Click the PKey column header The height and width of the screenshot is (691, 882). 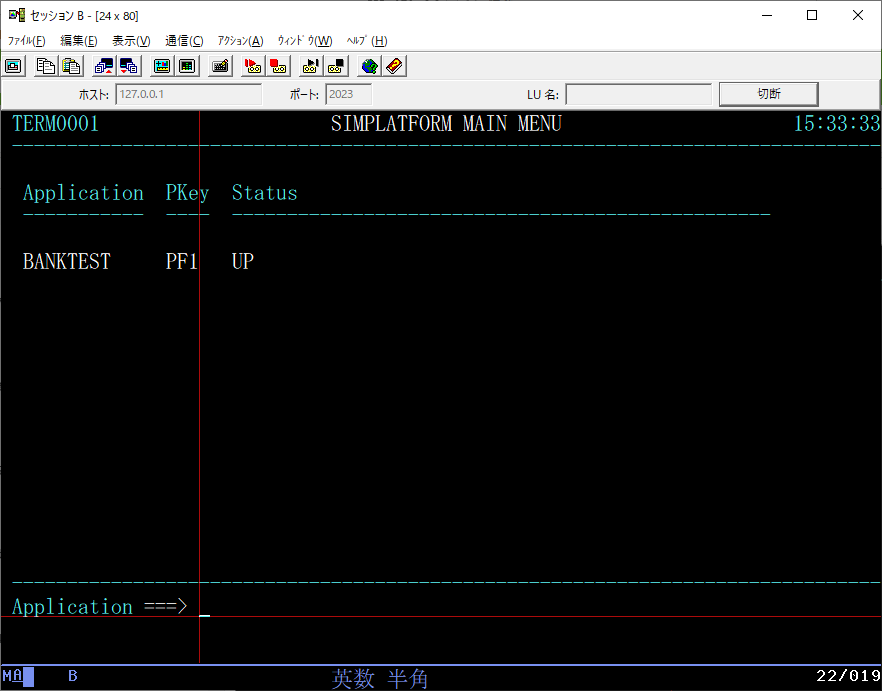187,192
